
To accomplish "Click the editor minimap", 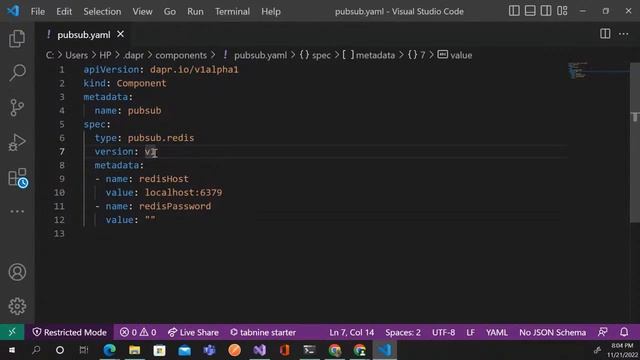I will coord(598,70).
